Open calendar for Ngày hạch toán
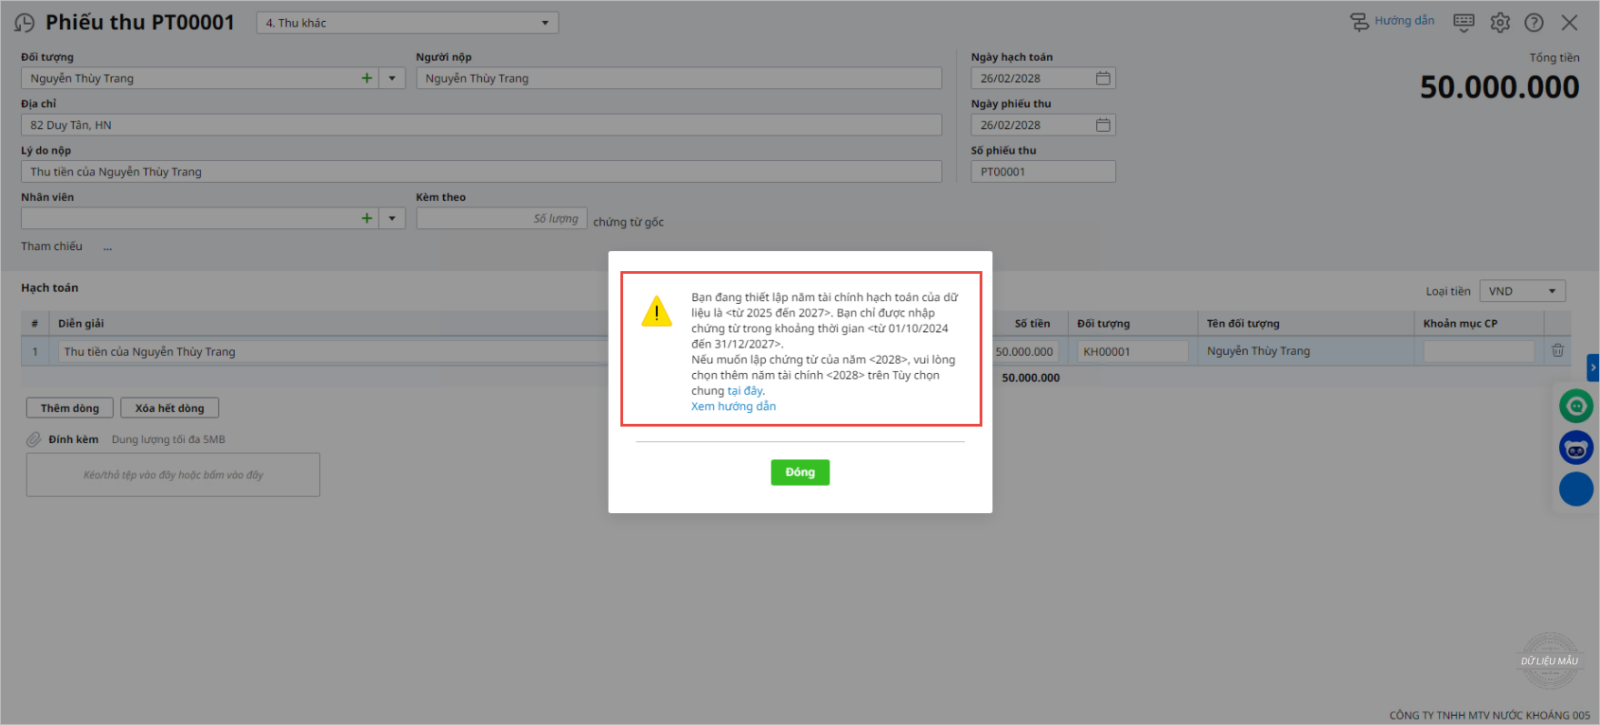This screenshot has height=725, width=1600. pos(1102,78)
